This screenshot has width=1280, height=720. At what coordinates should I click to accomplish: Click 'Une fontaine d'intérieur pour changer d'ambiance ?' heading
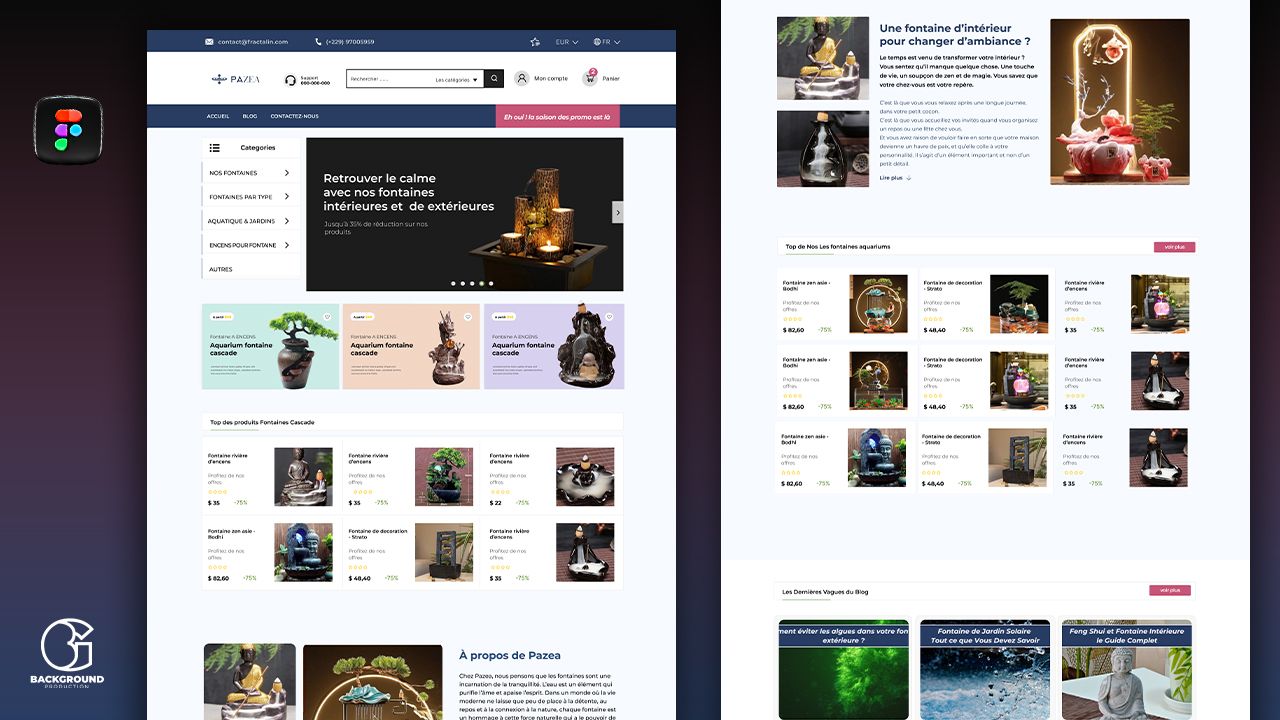(x=955, y=35)
